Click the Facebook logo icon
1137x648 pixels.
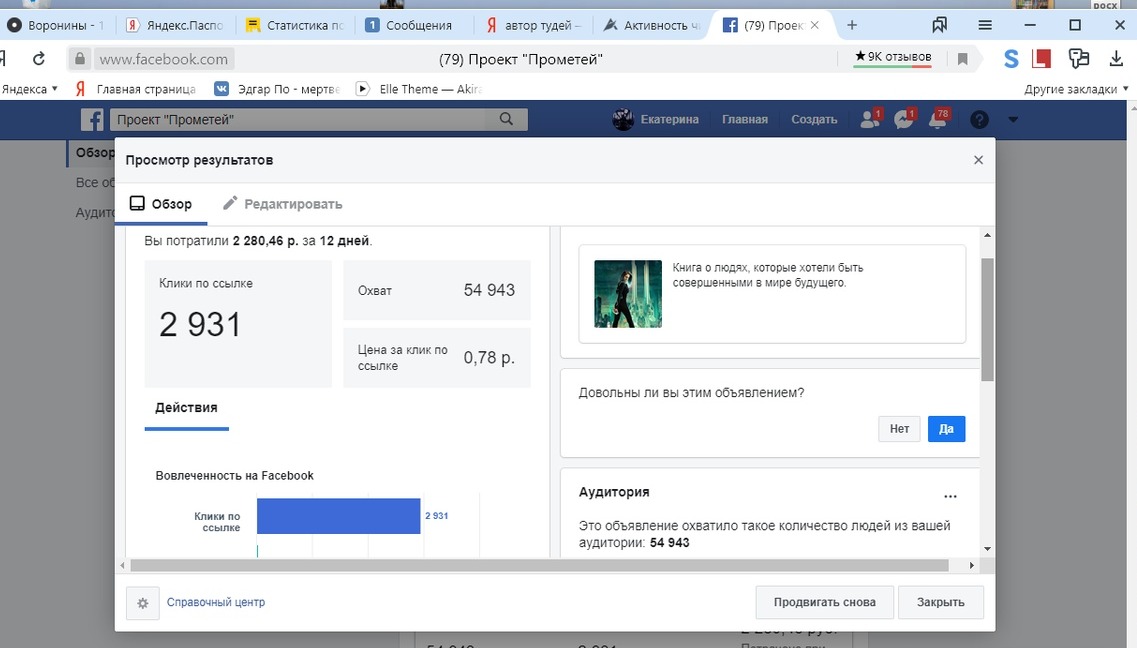click(x=92, y=120)
